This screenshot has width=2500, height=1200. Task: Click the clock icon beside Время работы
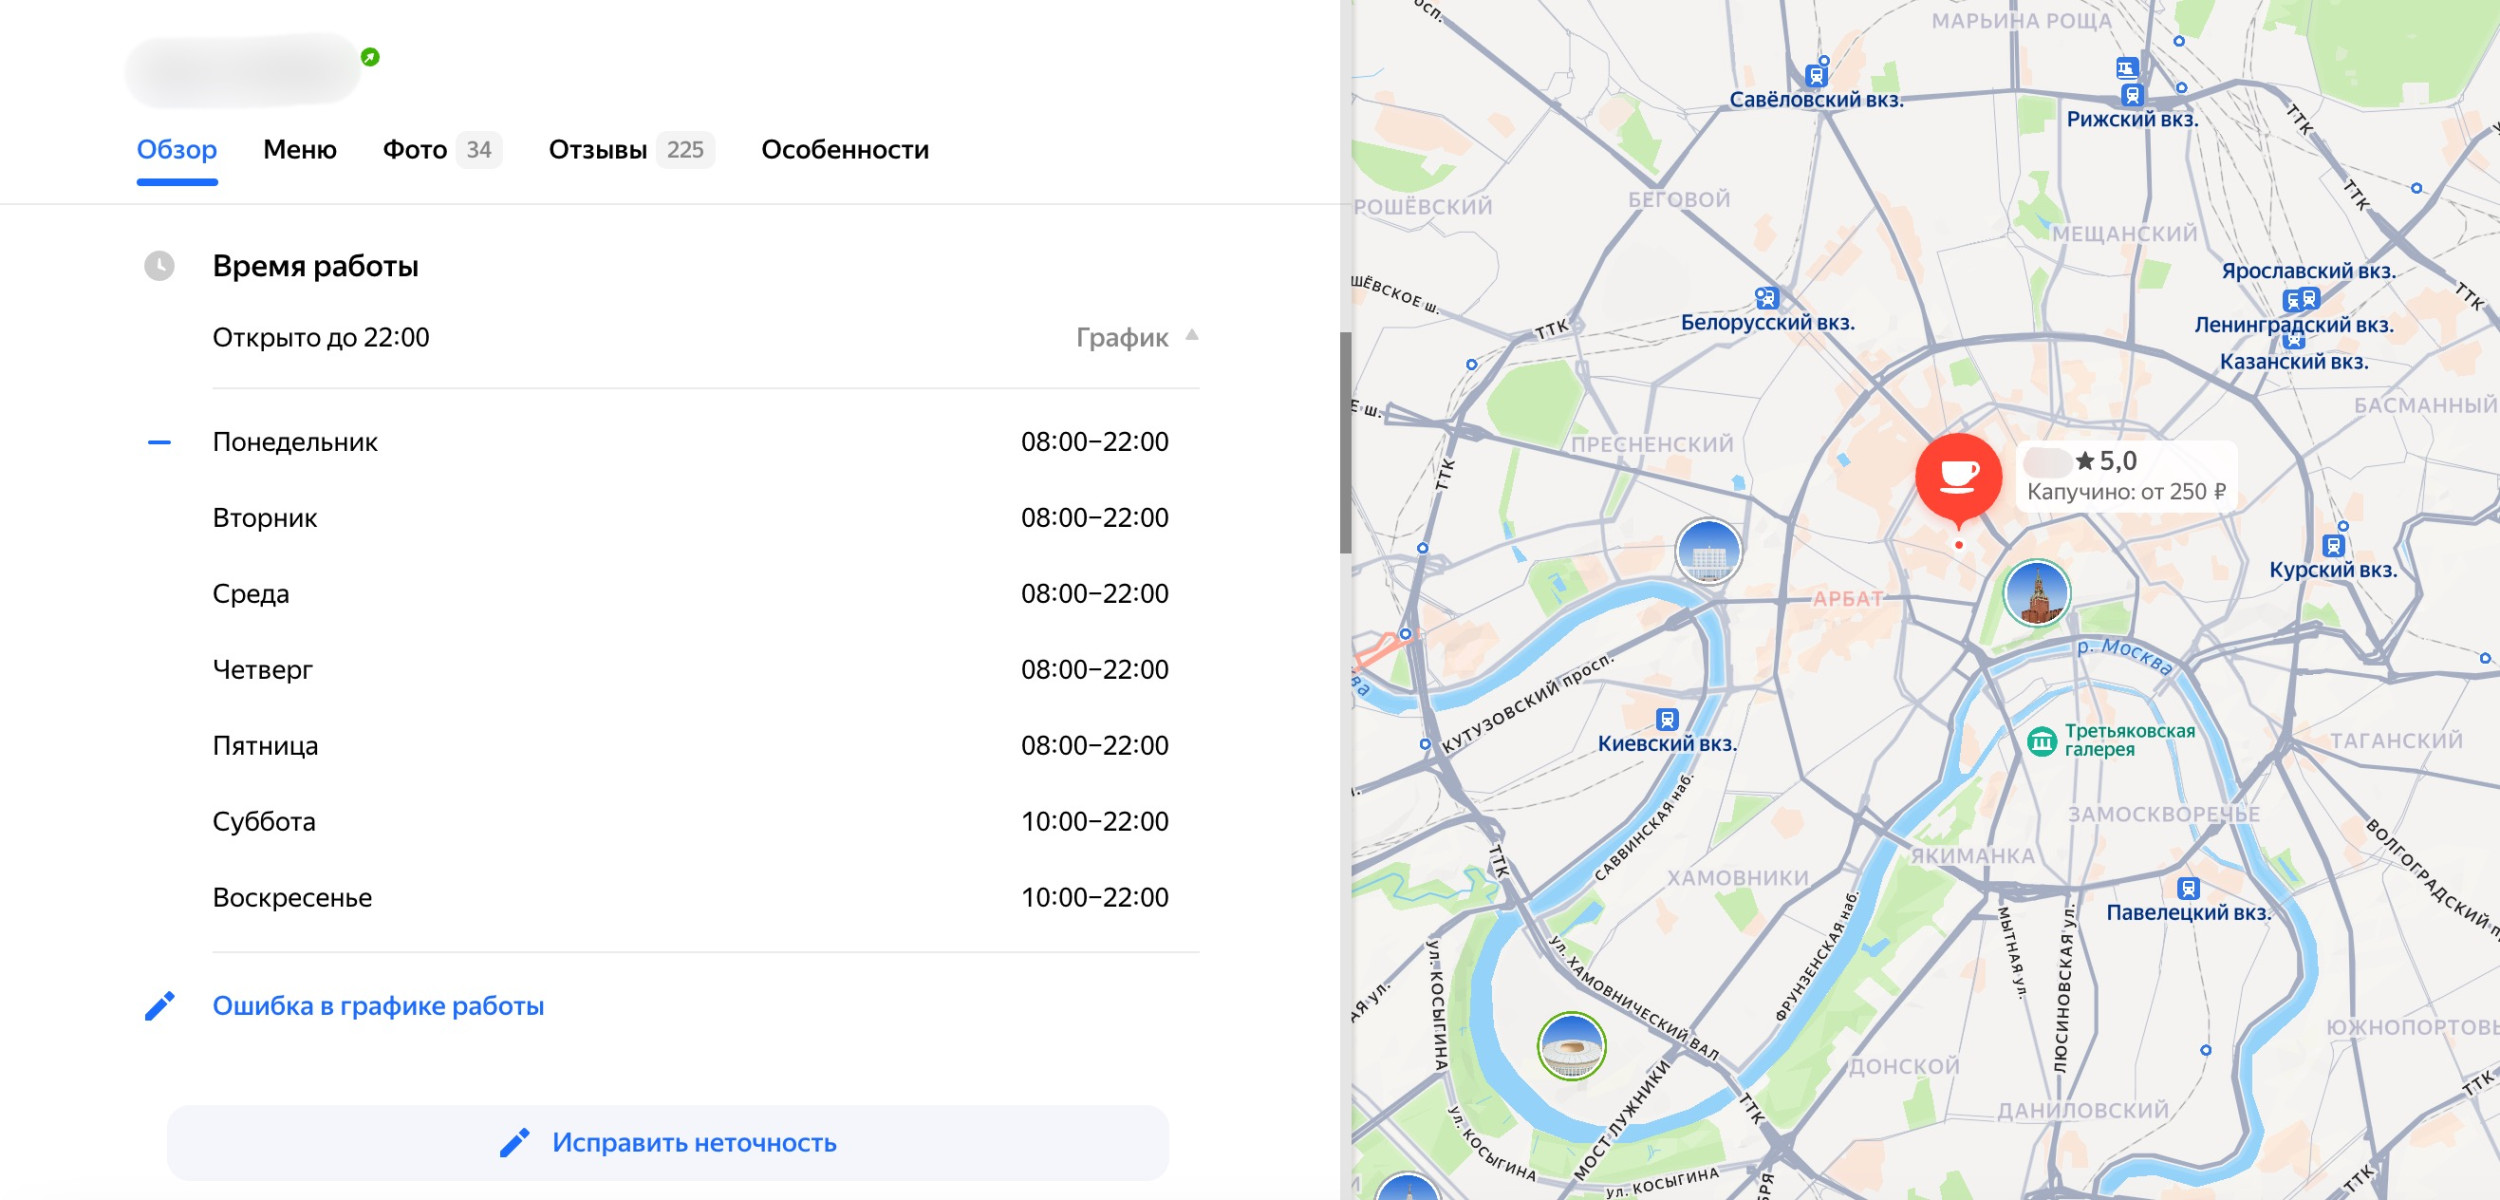pos(159,266)
